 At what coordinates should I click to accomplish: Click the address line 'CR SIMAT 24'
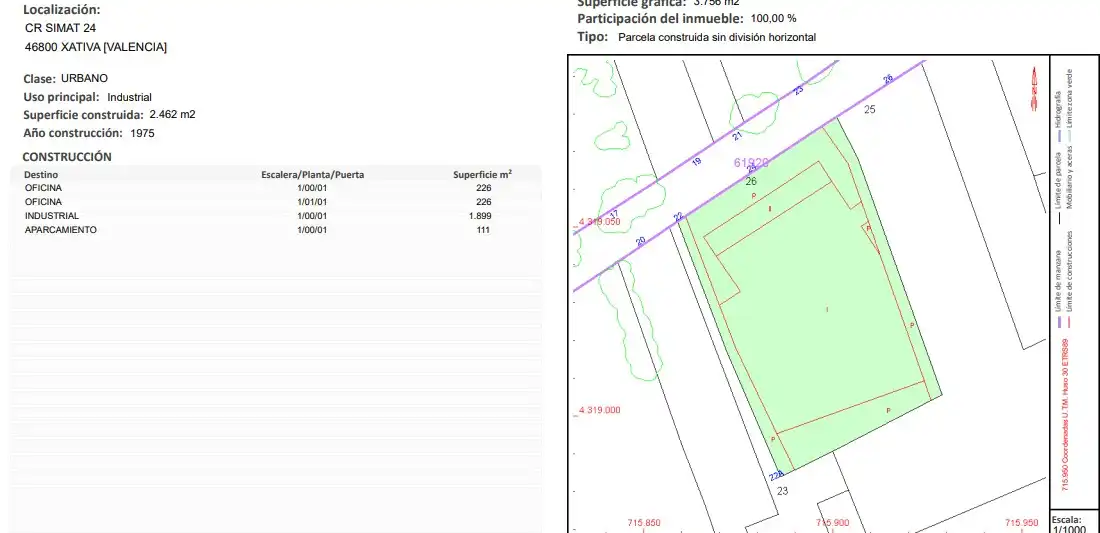[60, 28]
